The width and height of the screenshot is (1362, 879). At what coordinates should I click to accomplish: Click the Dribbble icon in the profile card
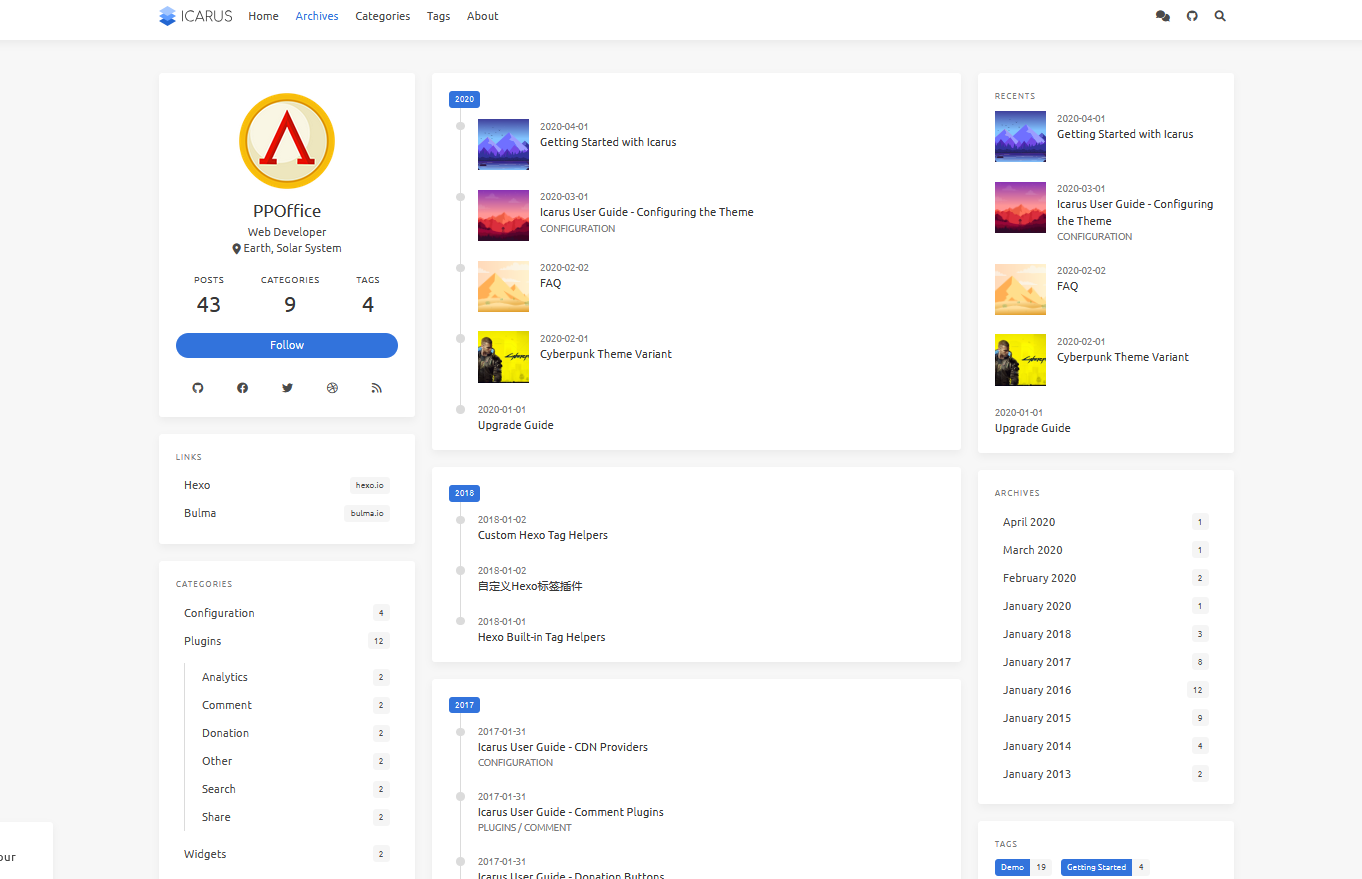(332, 388)
